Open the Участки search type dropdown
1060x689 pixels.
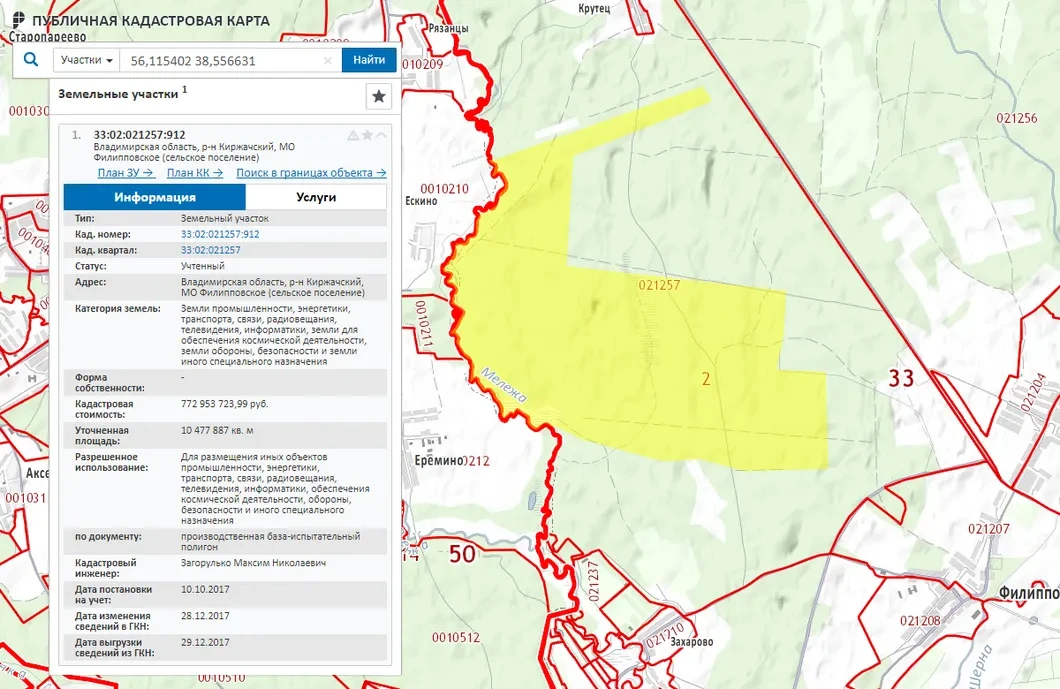(86, 60)
